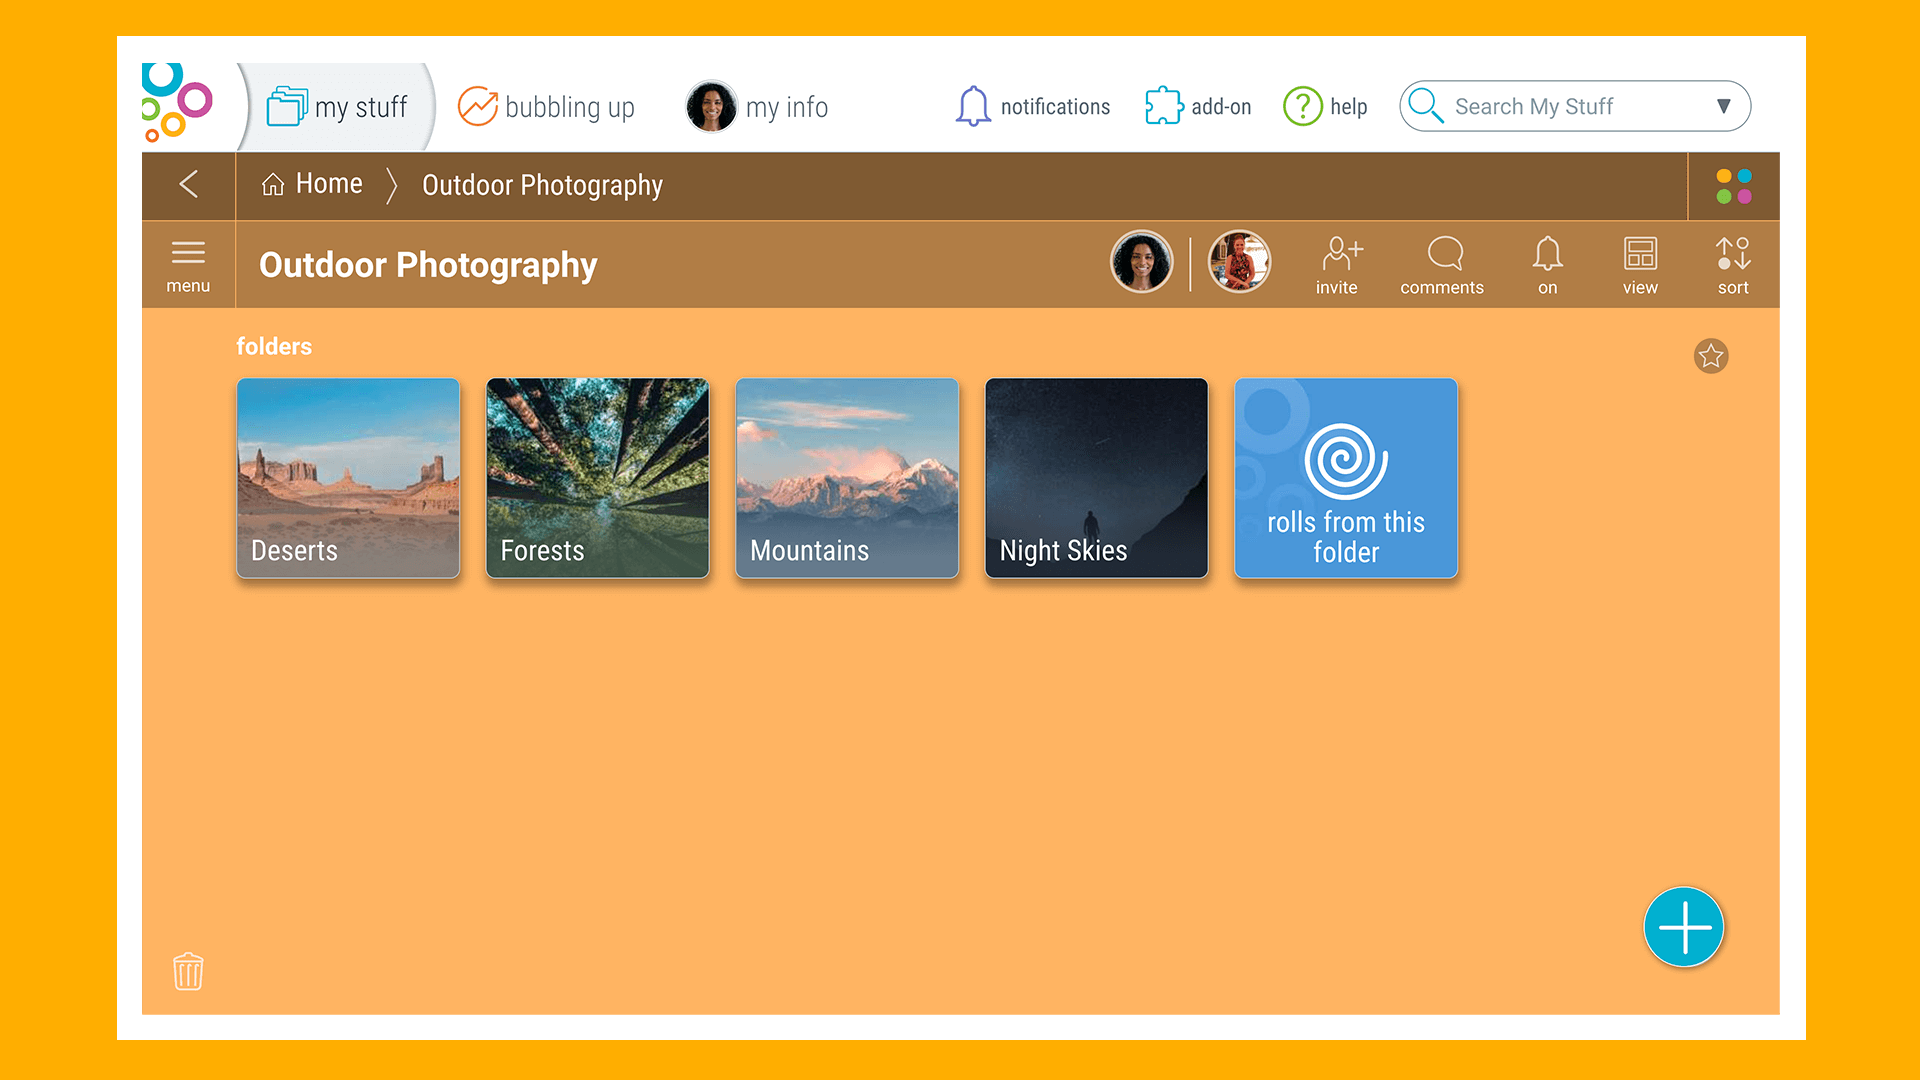Go back with the left arrow
1920x1080 pixels.
188,185
